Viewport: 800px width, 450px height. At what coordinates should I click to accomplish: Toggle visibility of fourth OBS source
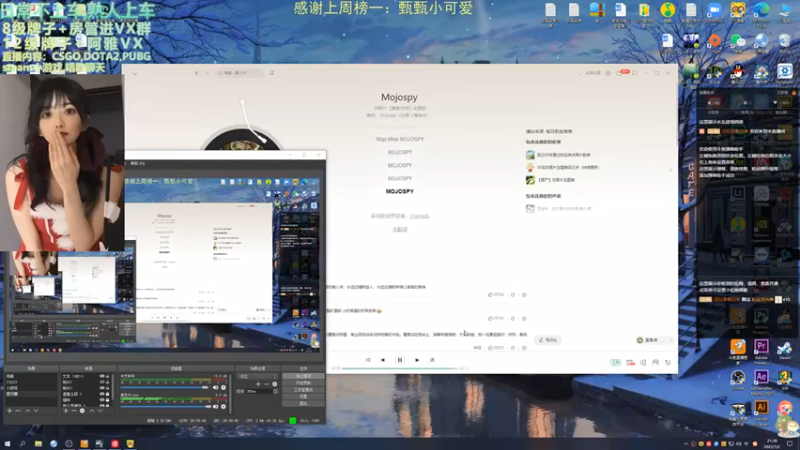pyautogui.click(x=102, y=394)
